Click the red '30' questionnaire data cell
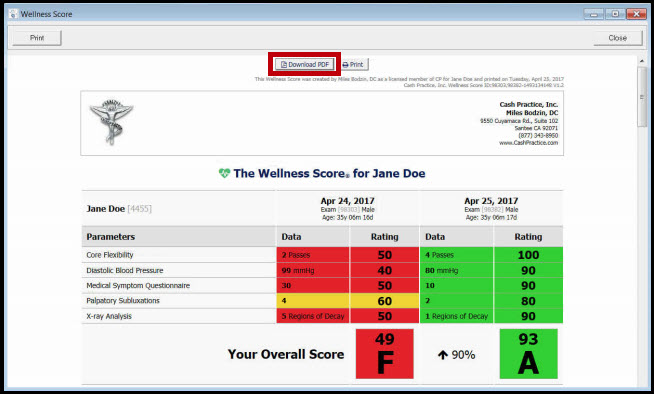The width and height of the screenshot is (654, 394). coord(313,286)
